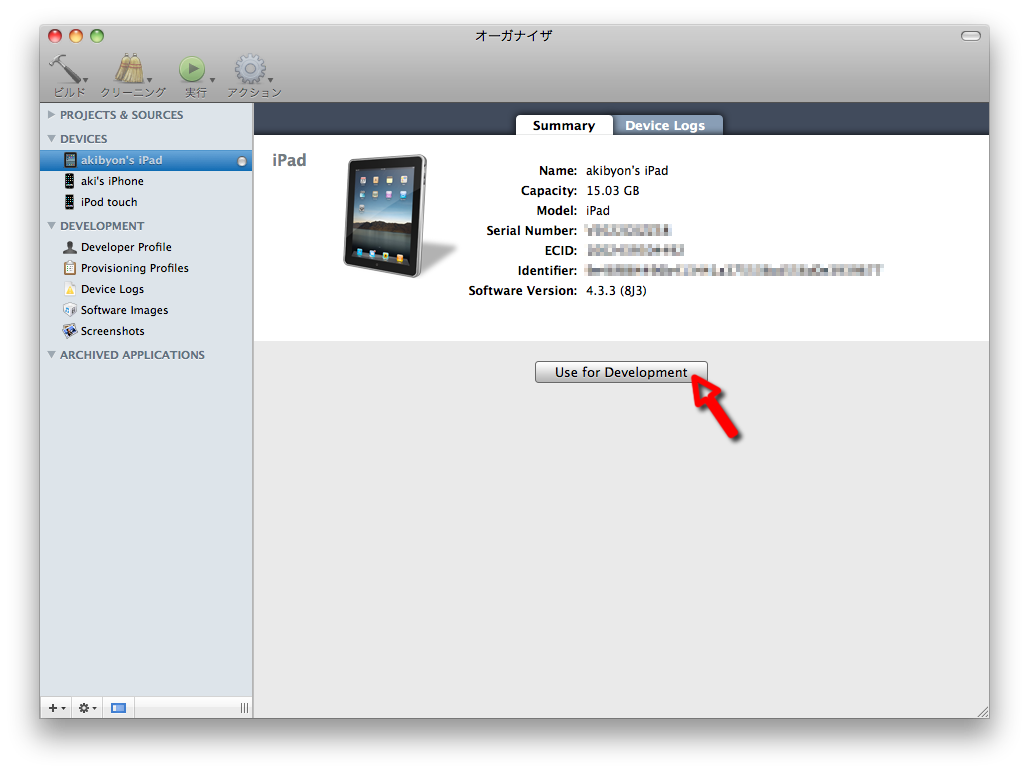1029x773 pixels.
Task: Switch to the Device Logs tab
Action: point(665,125)
